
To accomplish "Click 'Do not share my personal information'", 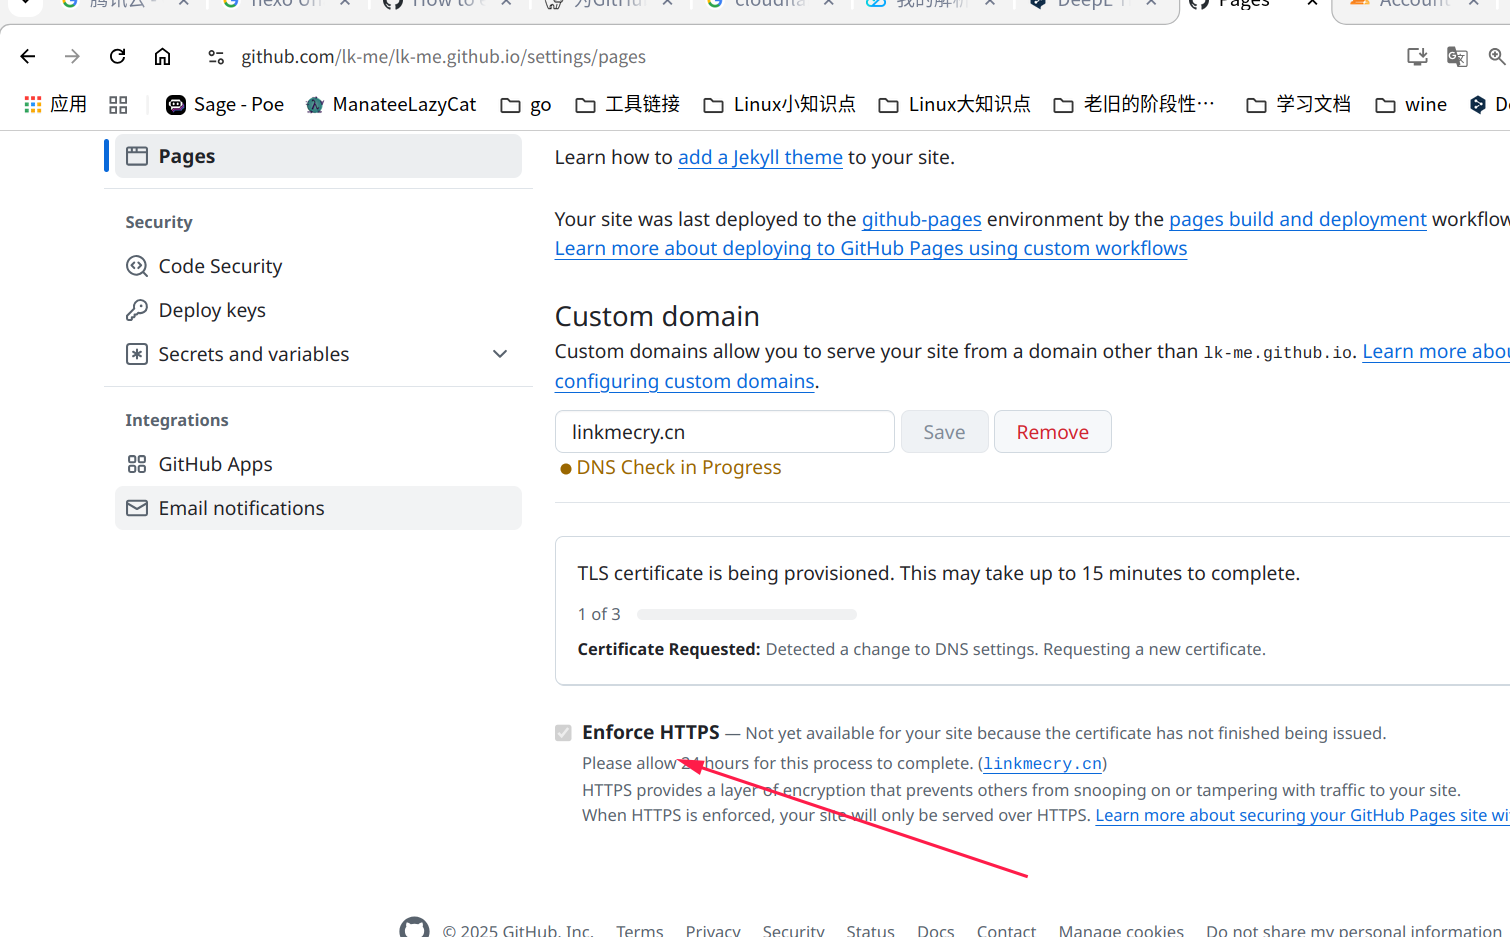I will tap(1354, 931).
